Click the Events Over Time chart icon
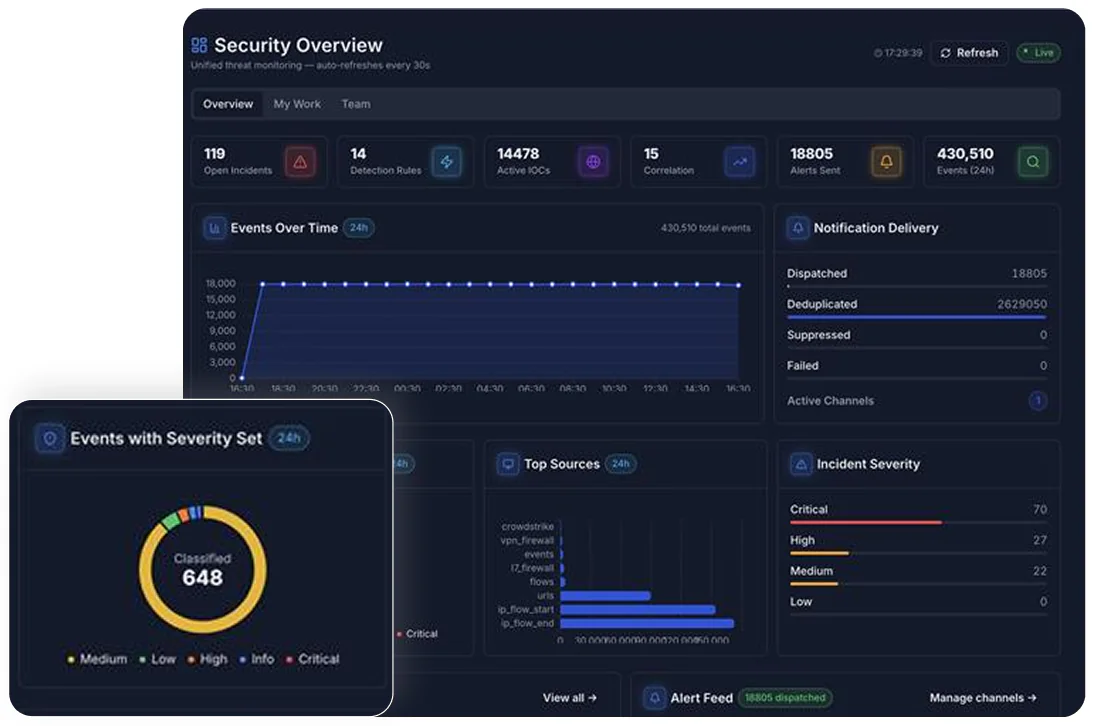The image size is (1094, 726). (x=214, y=228)
